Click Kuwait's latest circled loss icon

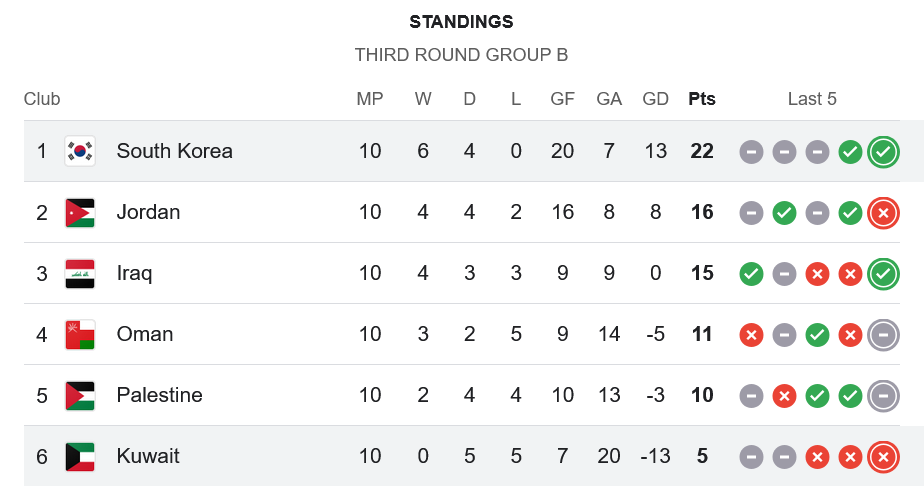883,457
